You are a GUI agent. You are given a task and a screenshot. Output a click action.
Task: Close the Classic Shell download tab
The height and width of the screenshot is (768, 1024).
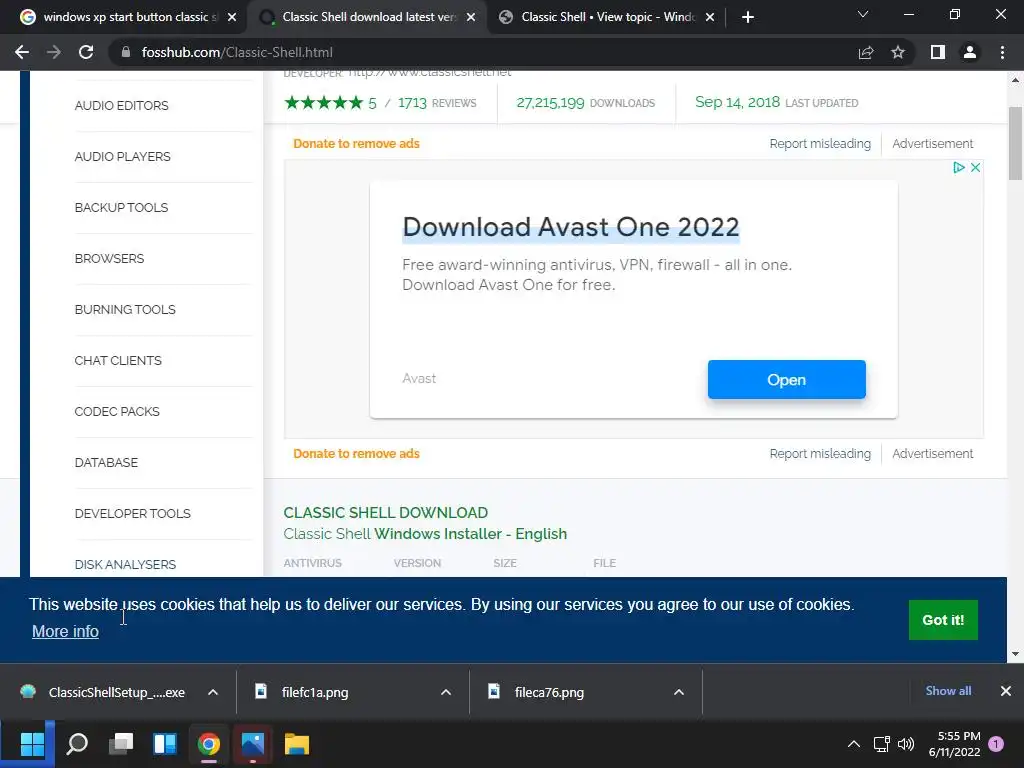point(471,17)
